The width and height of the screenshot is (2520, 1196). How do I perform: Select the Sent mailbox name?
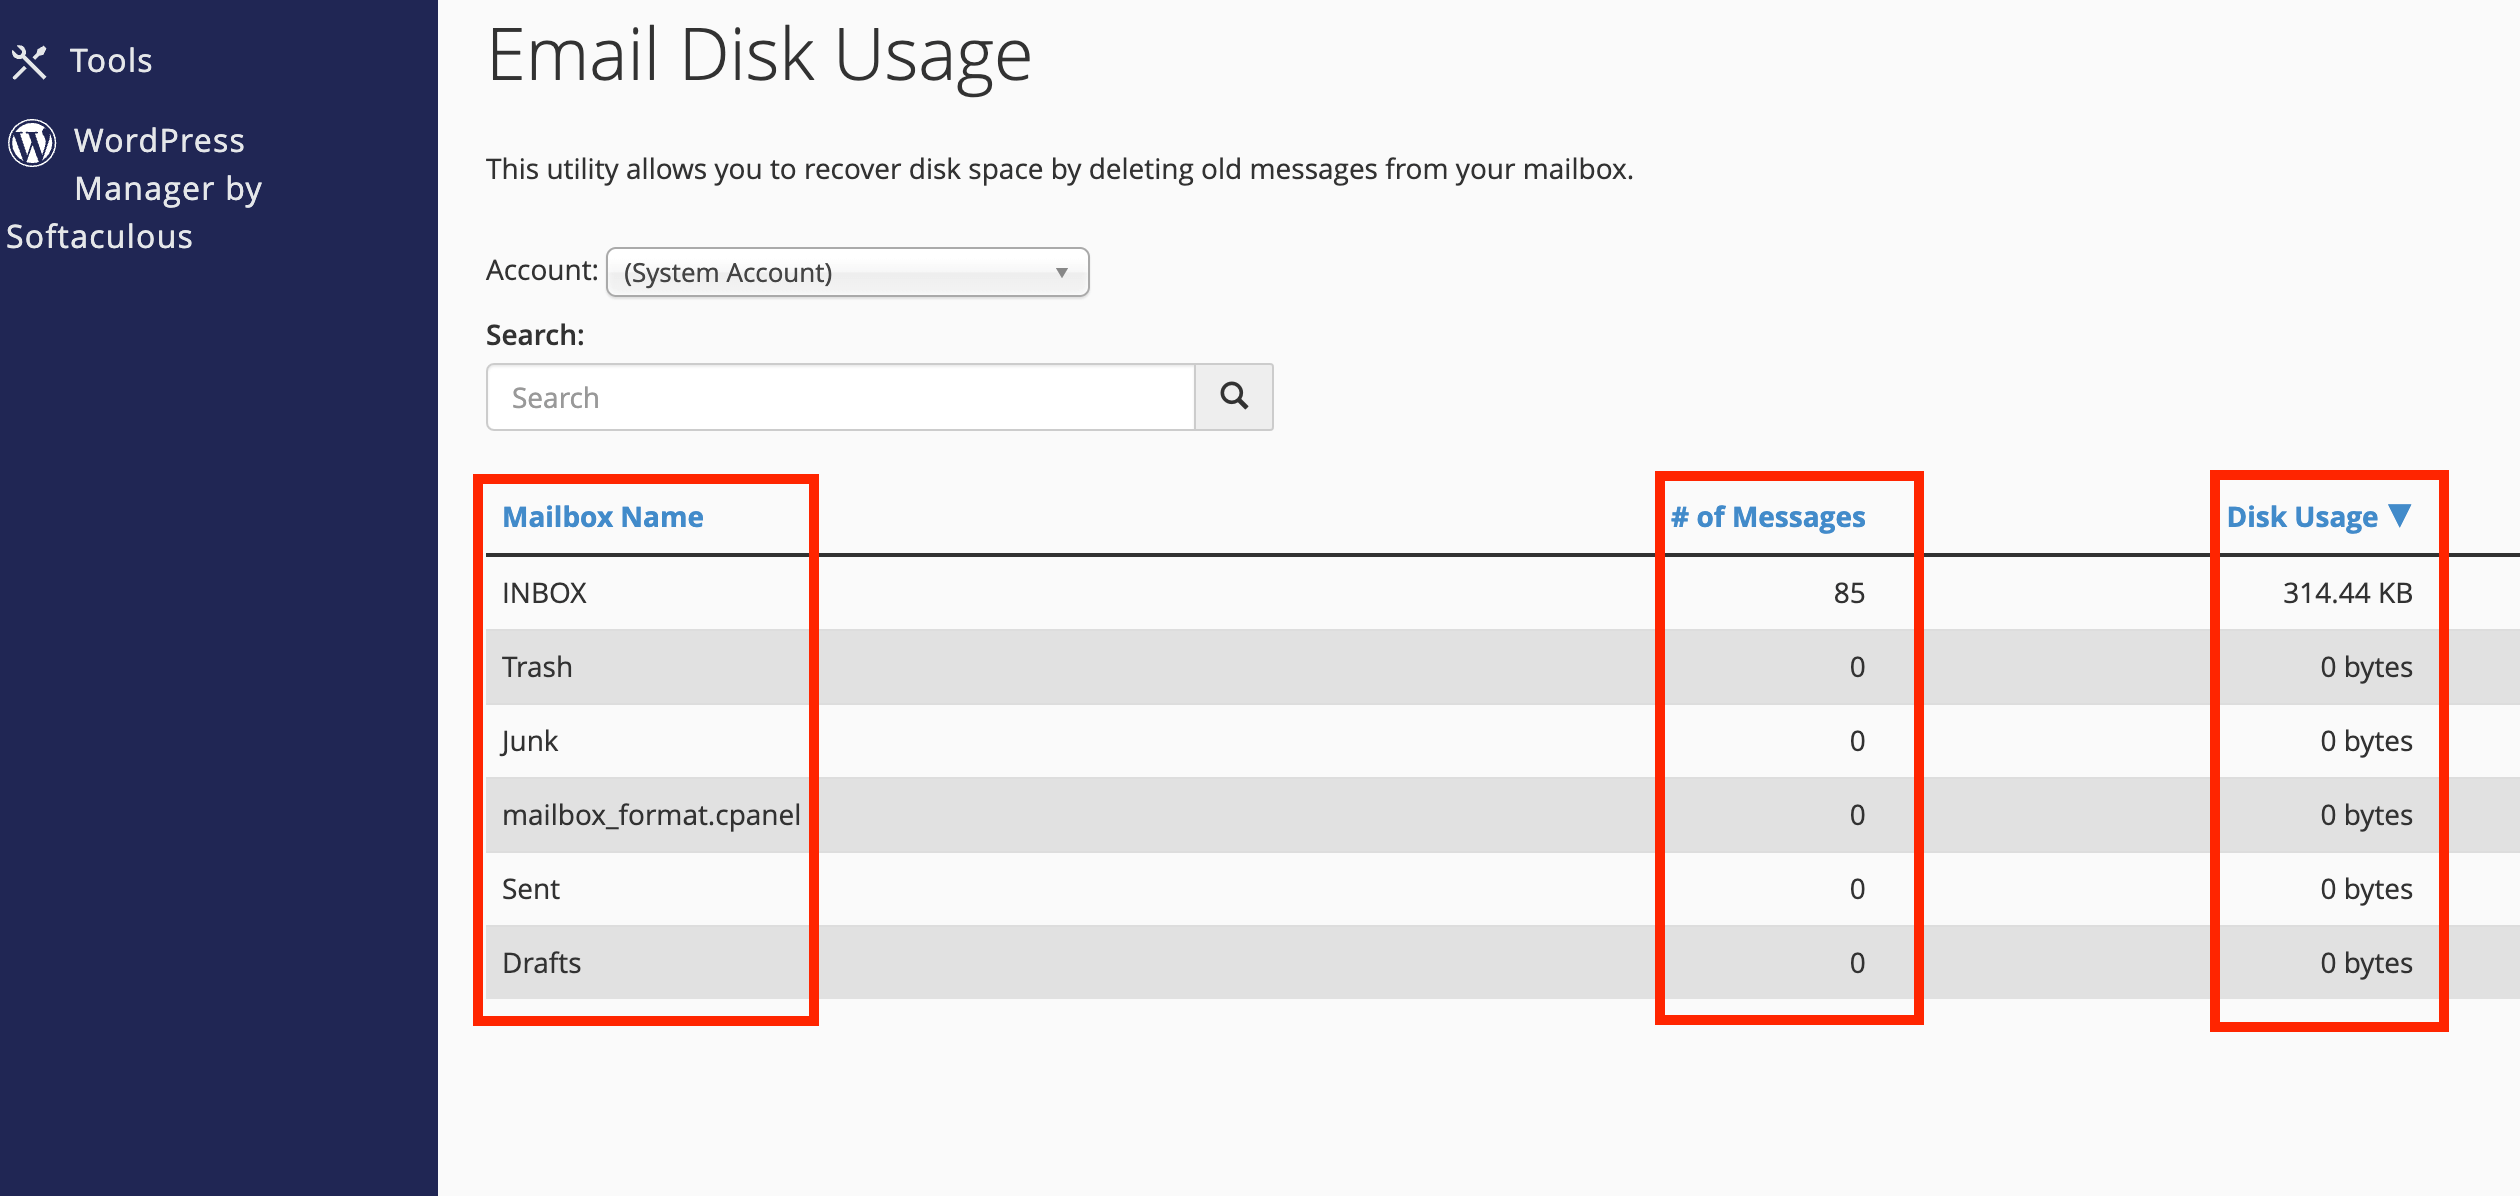coord(531,889)
